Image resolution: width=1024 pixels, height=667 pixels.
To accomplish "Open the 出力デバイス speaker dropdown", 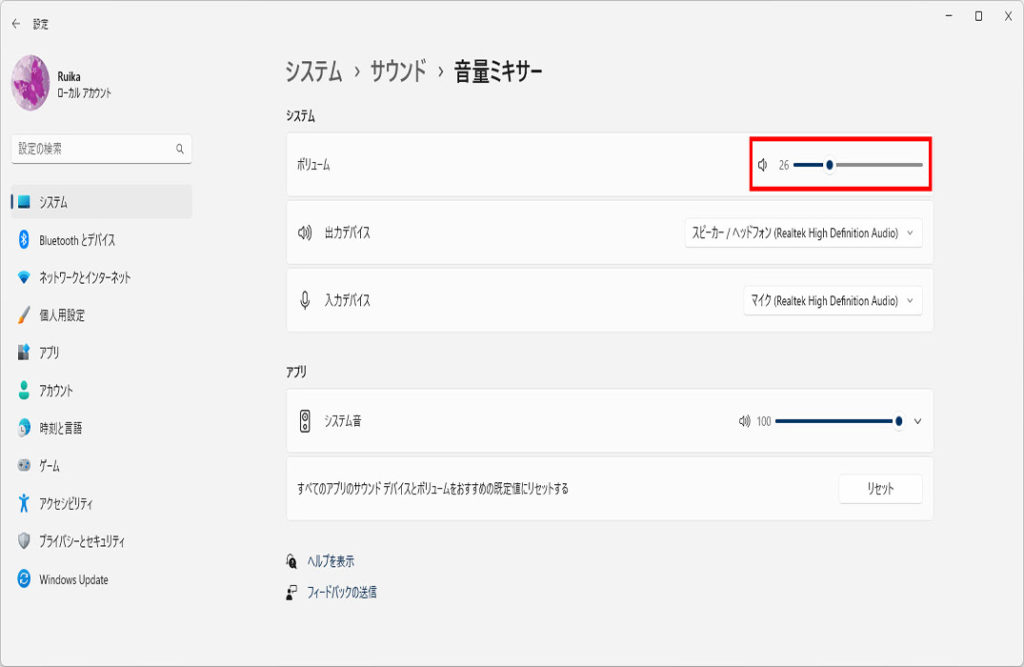I will [803, 233].
